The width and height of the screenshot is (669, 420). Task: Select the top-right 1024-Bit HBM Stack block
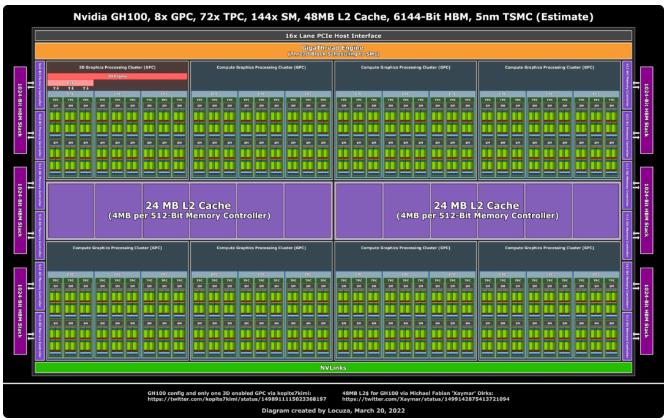click(646, 110)
